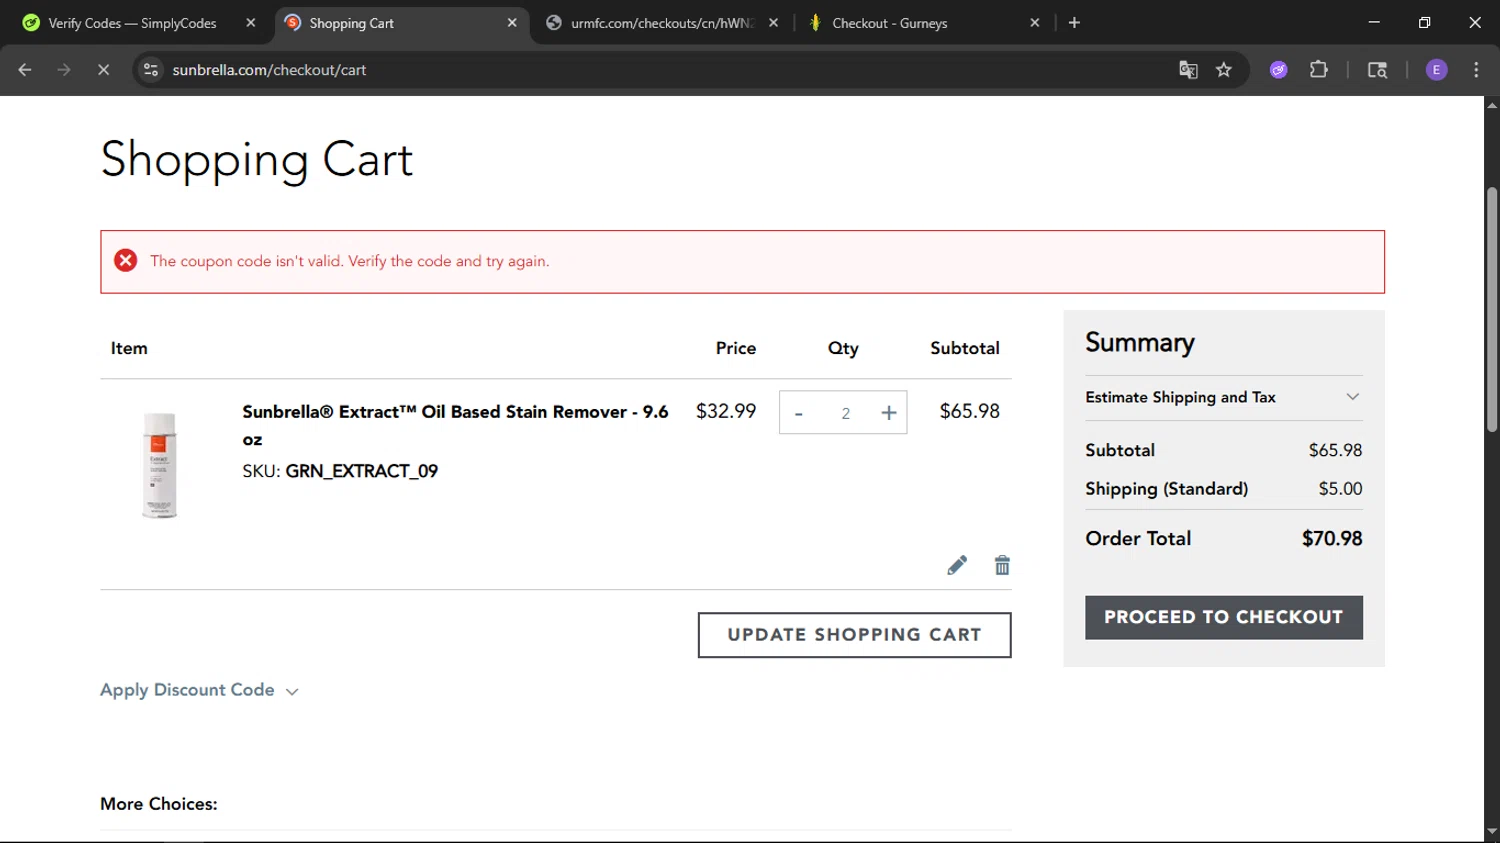
Task: Open the profile avatar E
Action: [x=1437, y=70]
